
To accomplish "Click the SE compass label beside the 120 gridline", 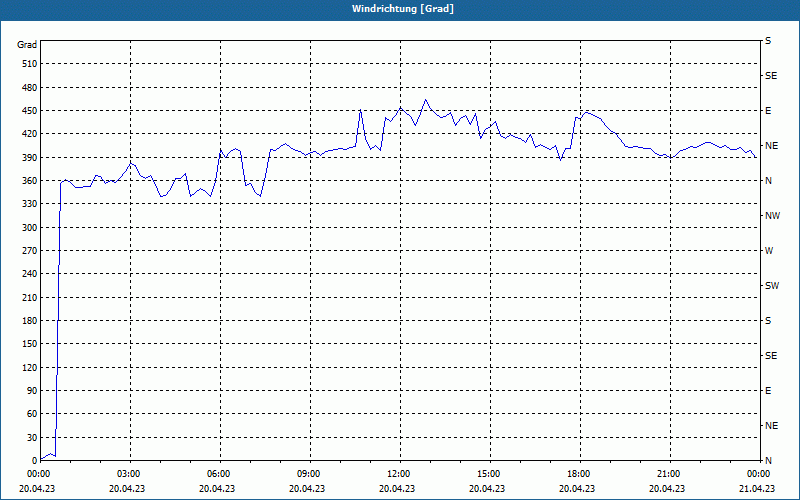I will 771,356.
